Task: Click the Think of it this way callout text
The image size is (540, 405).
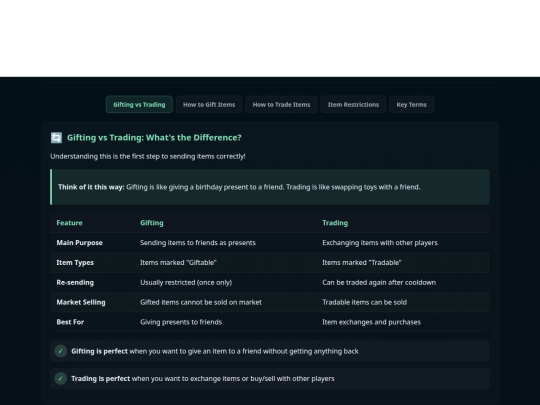Action: 239,187
